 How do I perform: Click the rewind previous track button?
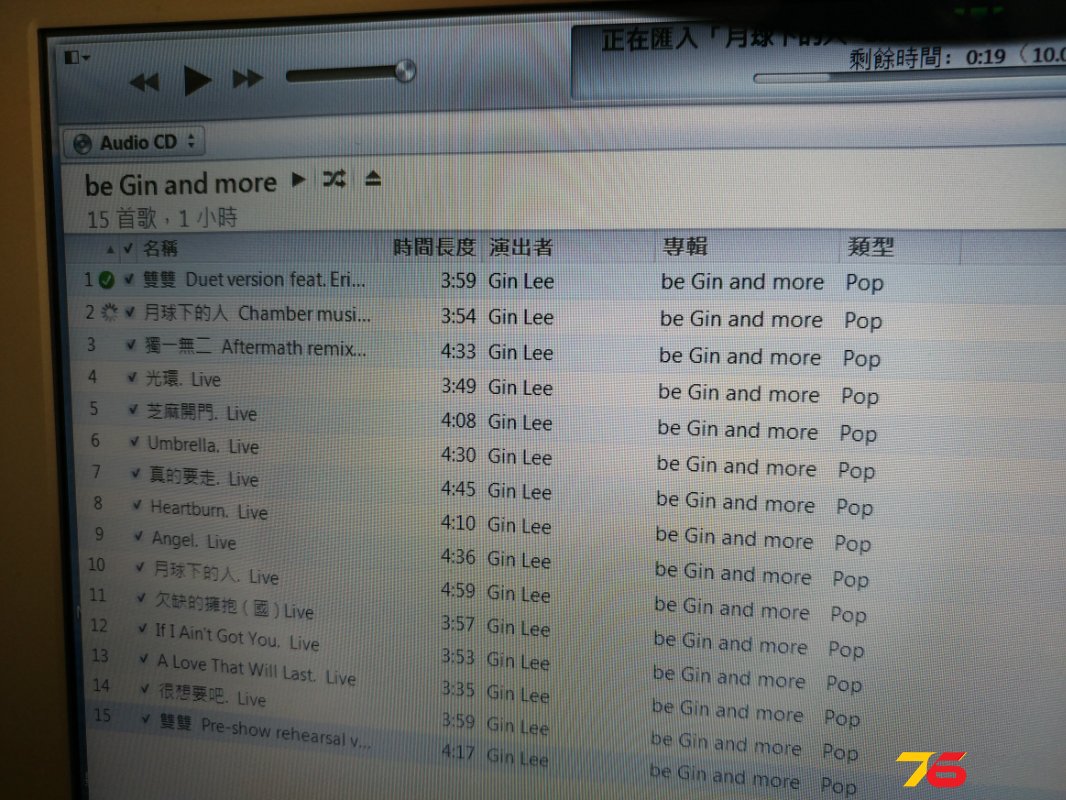(x=144, y=82)
